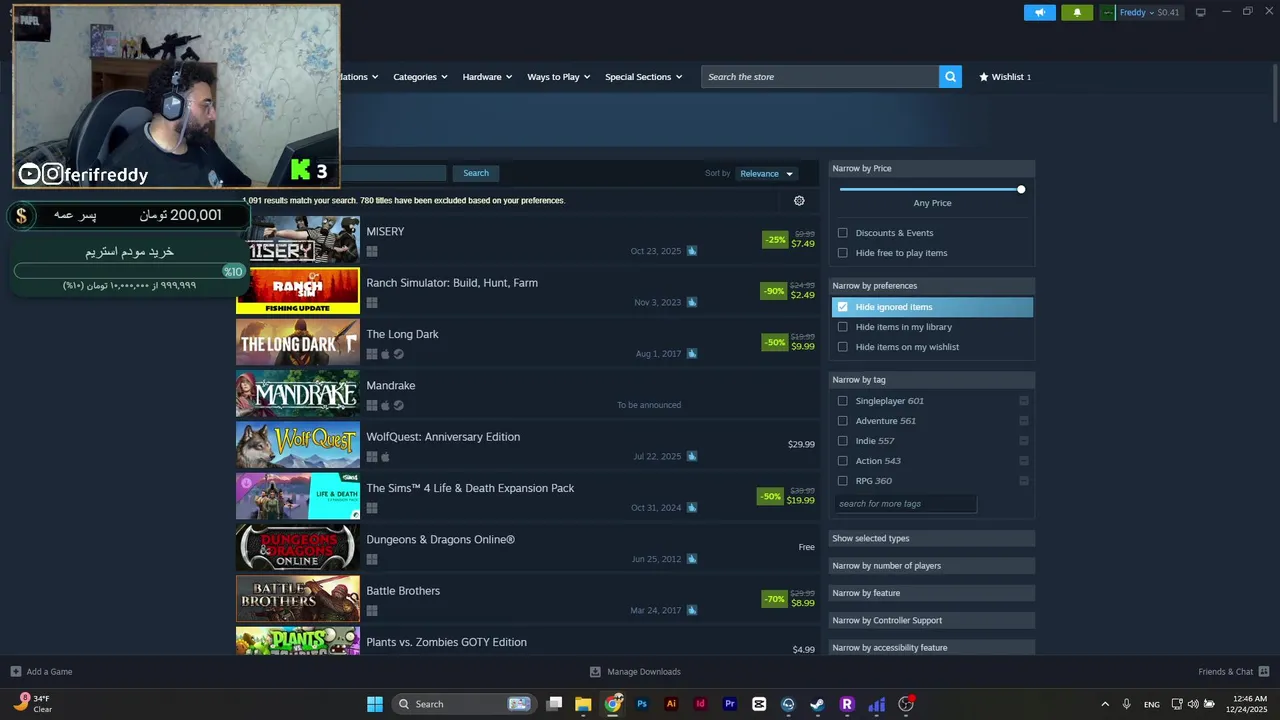This screenshot has height=720, width=1280.
Task: Open Friends & Chat icon
Action: (1264, 672)
